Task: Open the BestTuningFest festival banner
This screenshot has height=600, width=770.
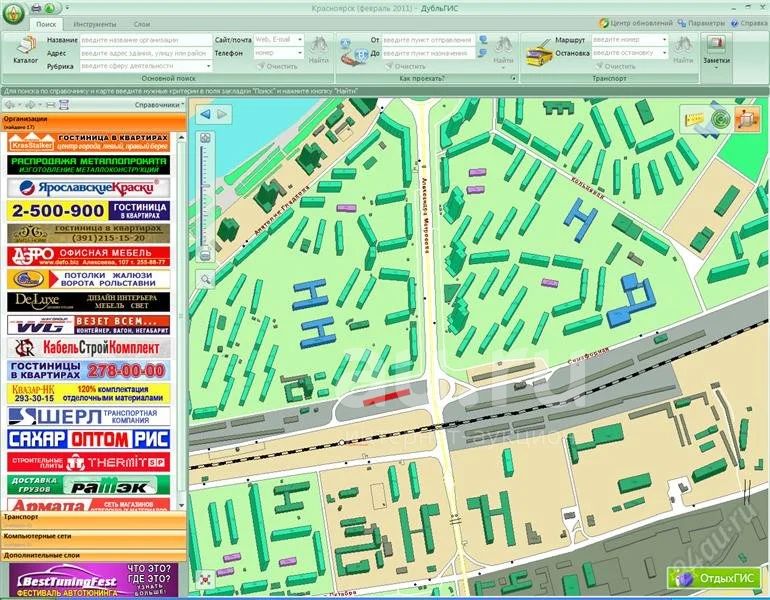Action: (x=93, y=579)
